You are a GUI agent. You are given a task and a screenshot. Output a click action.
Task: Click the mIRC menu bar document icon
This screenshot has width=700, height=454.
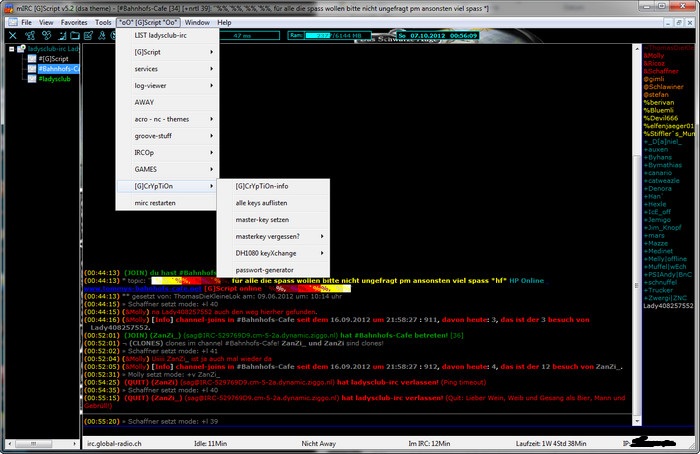[x=13, y=22]
